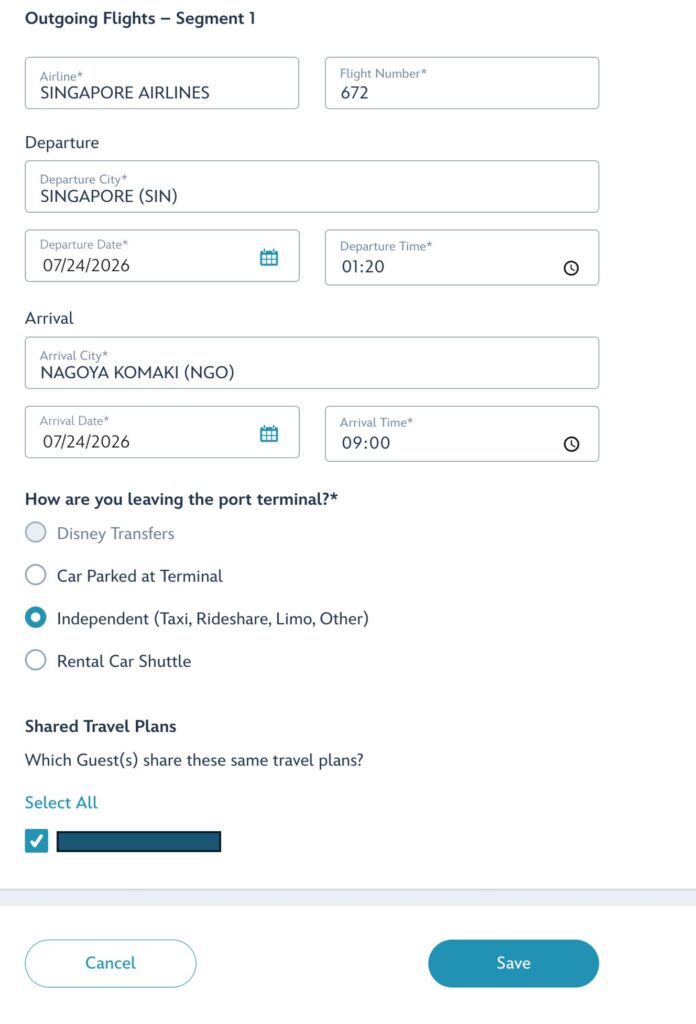This screenshot has height=1024, width=696.
Task: Choose the Rental Car Shuttle option
Action: click(x=36, y=660)
